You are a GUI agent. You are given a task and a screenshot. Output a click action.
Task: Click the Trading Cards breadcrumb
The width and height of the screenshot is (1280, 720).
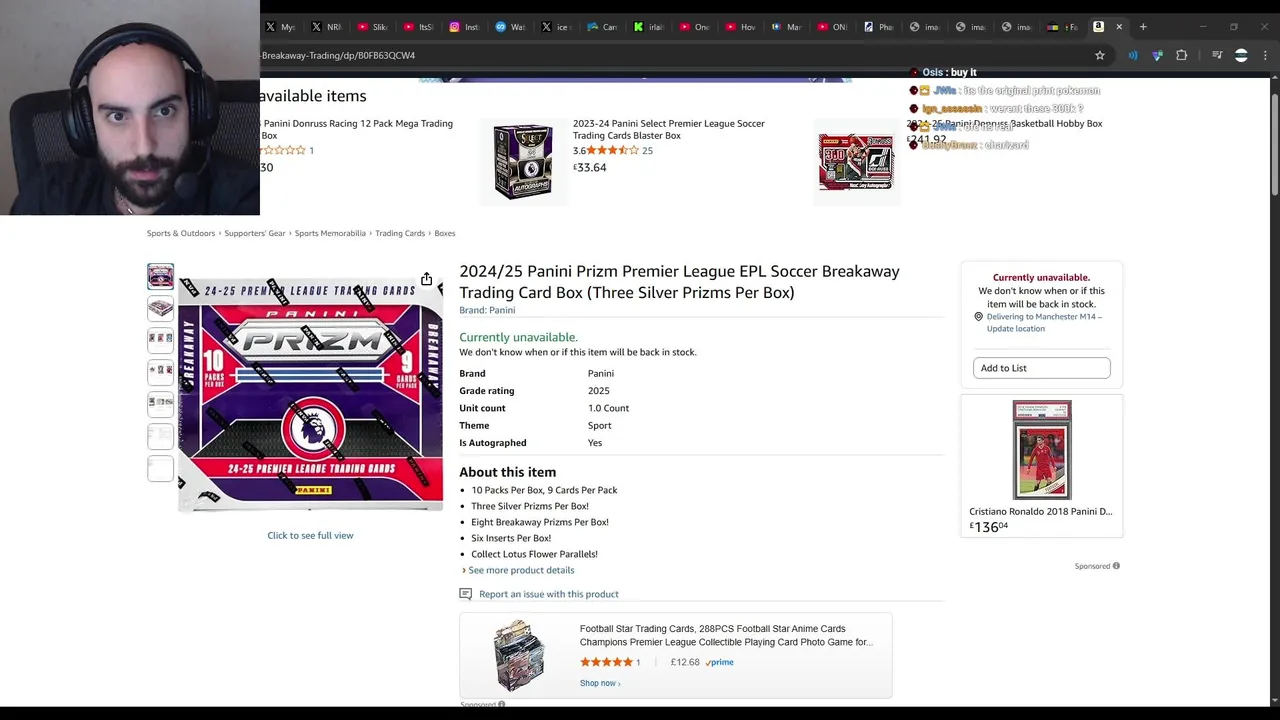tap(400, 233)
